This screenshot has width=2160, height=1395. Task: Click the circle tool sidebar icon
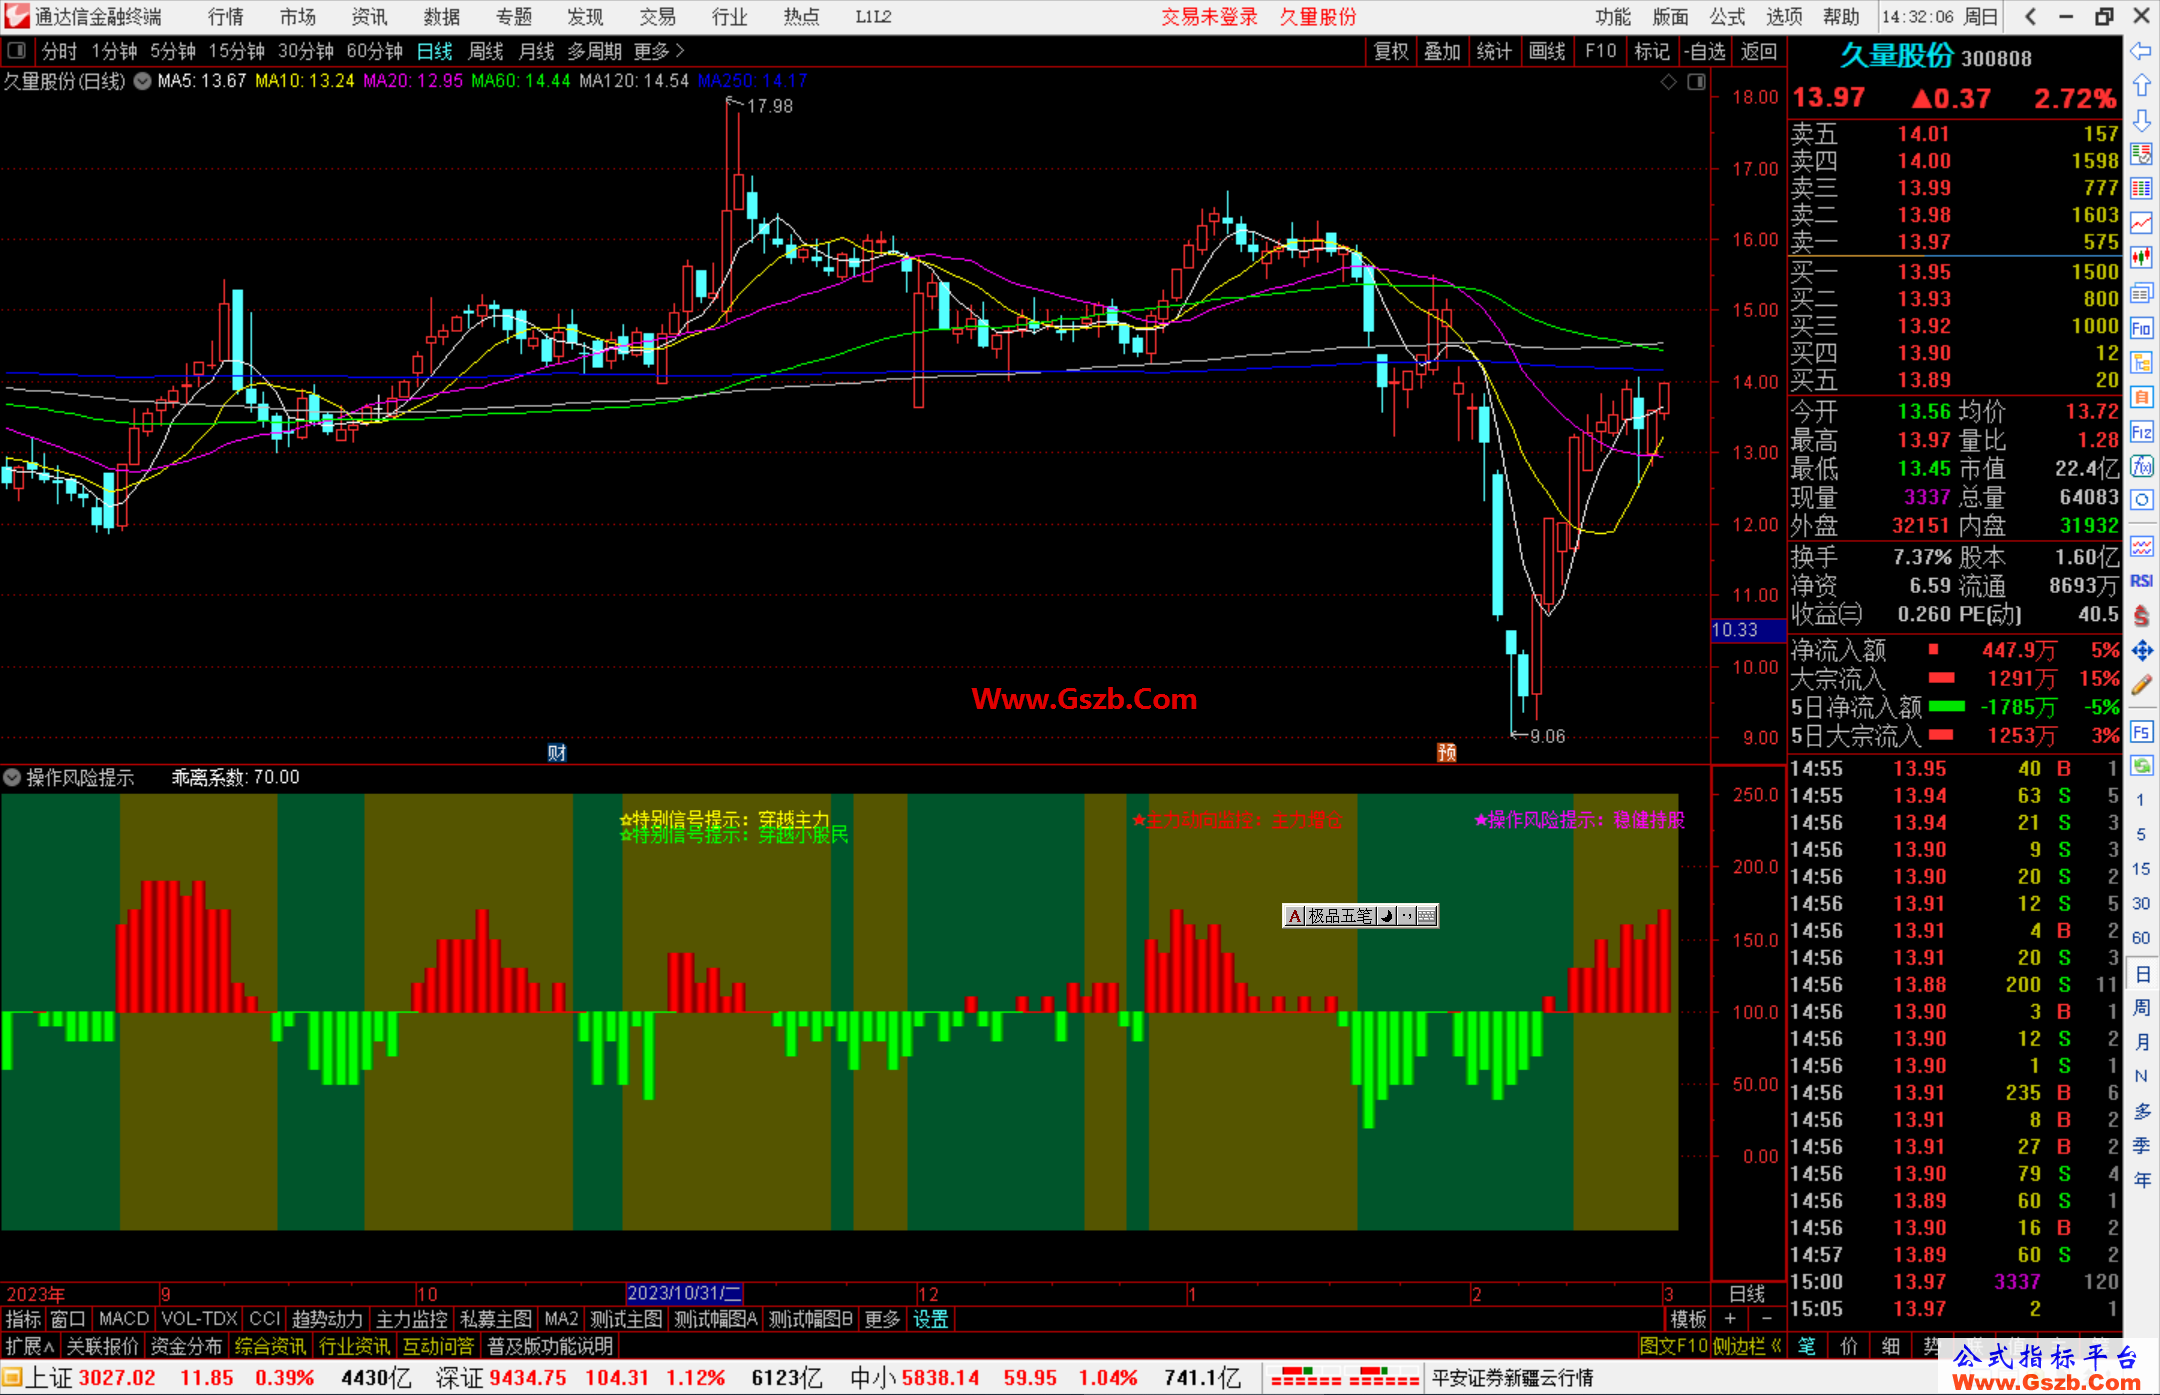tap(2141, 500)
